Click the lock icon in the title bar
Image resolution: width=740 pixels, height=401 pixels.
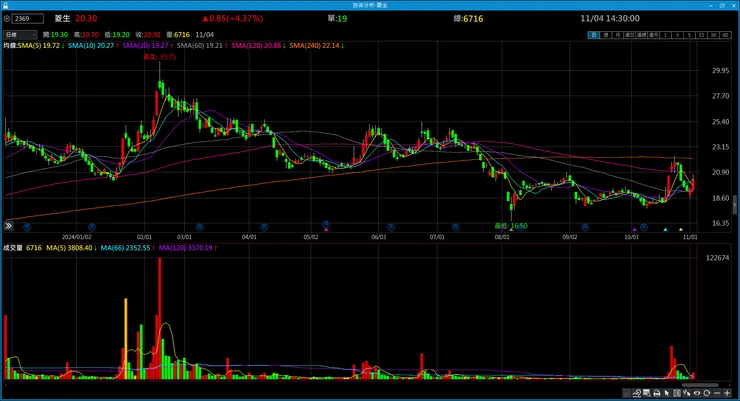tap(5, 5)
